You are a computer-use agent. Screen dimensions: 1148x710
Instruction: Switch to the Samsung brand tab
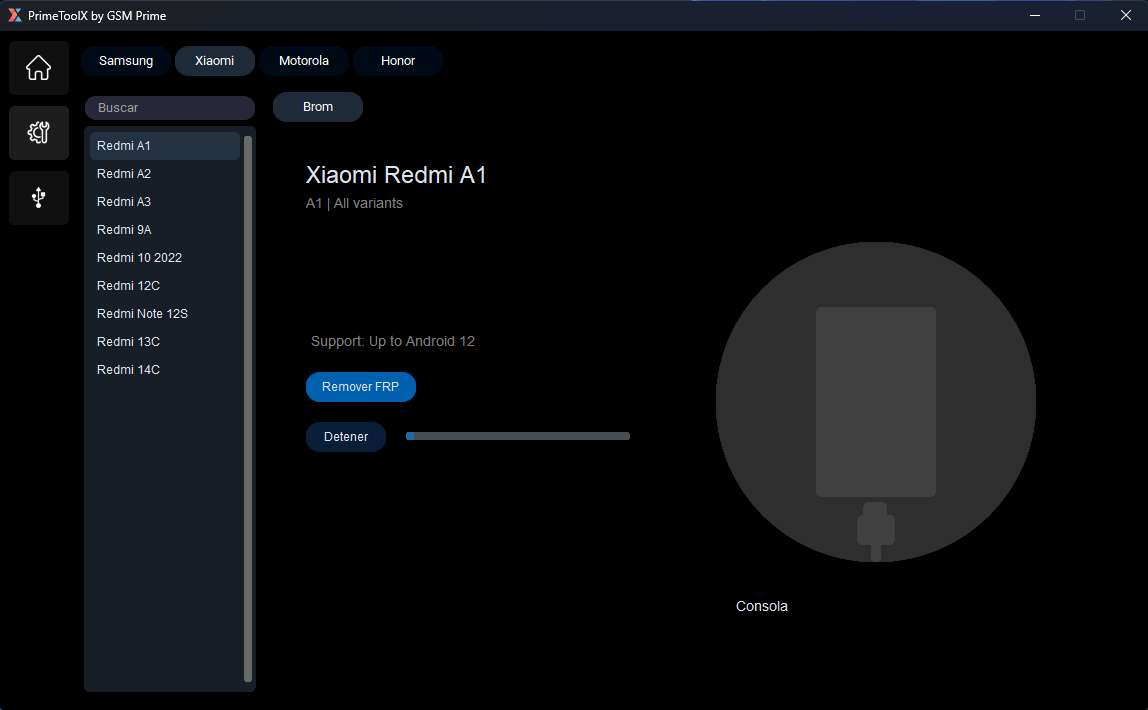pos(125,60)
